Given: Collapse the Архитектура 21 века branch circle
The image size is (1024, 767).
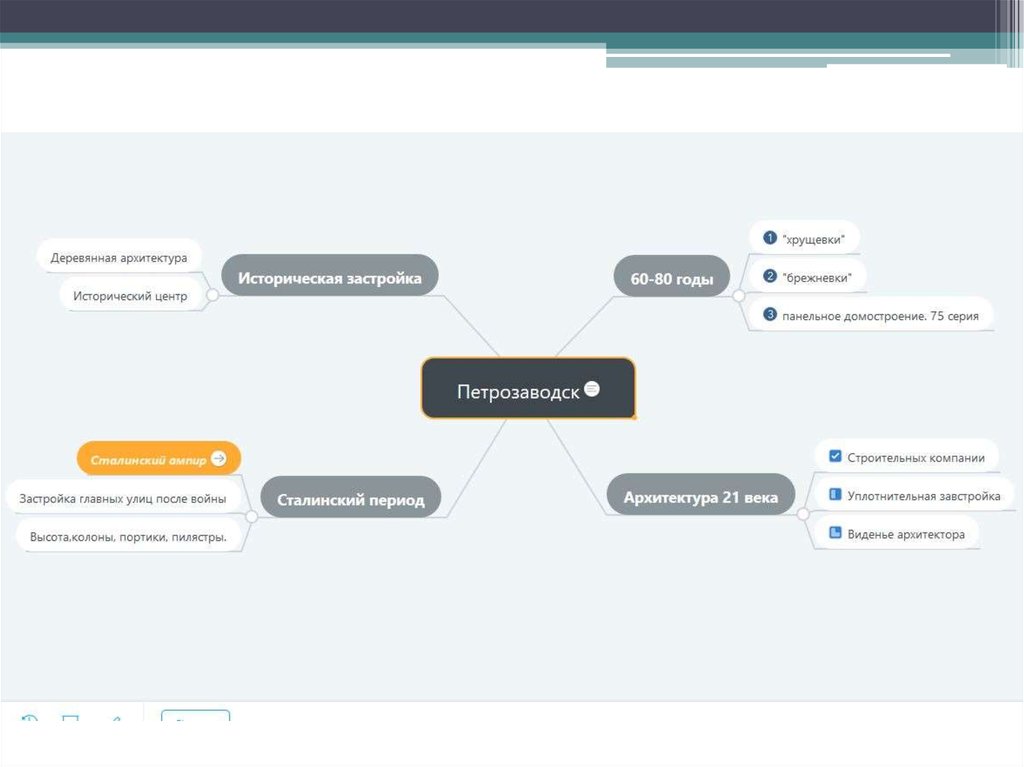Looking at the screenshot, I should click(803, 513).
